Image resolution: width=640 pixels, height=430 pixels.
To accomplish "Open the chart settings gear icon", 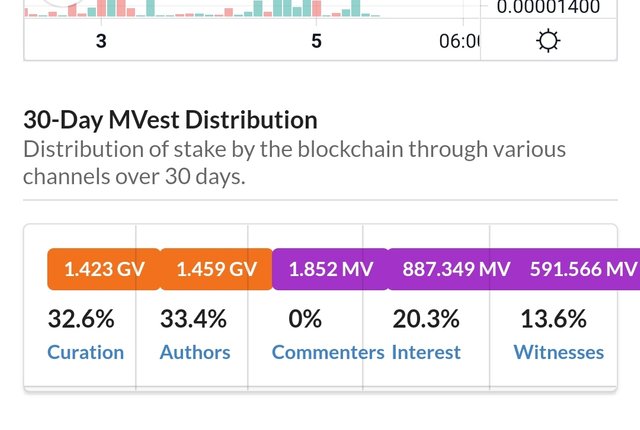I will coord(548,41).
